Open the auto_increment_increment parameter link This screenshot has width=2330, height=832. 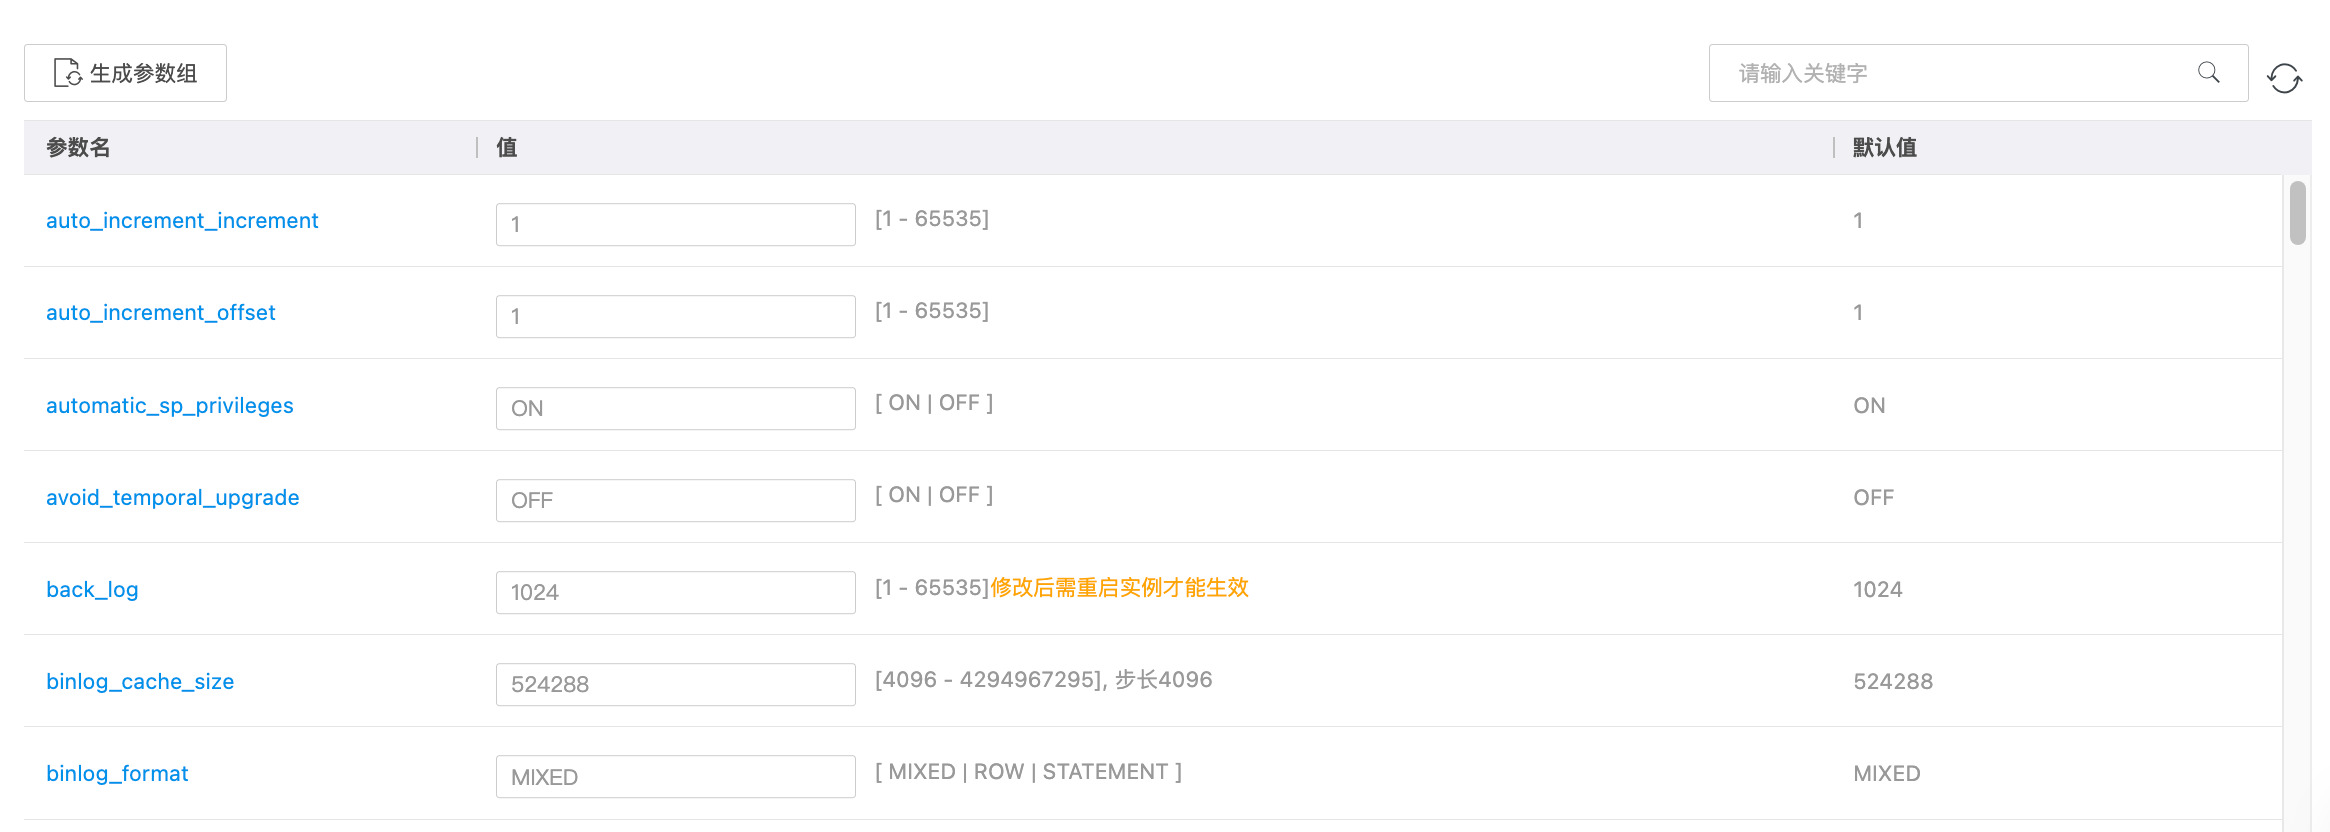(x=182, y=221)
